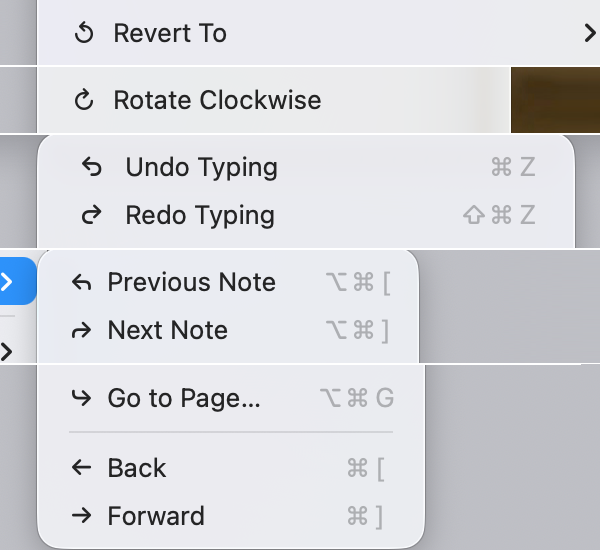600x550 pixels.
Task: Click the Next Note arrow icon
Action: [81, 331]
